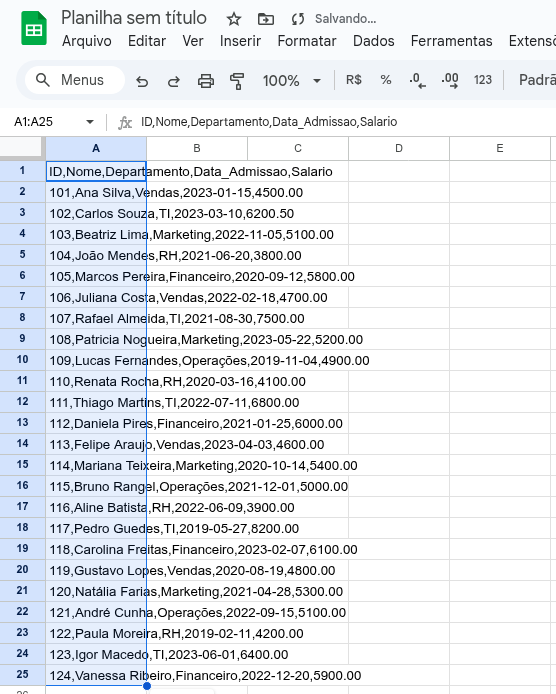Viewport: 556px width, 694px height.
Task: Select column E header
Action: coord(500,149)
